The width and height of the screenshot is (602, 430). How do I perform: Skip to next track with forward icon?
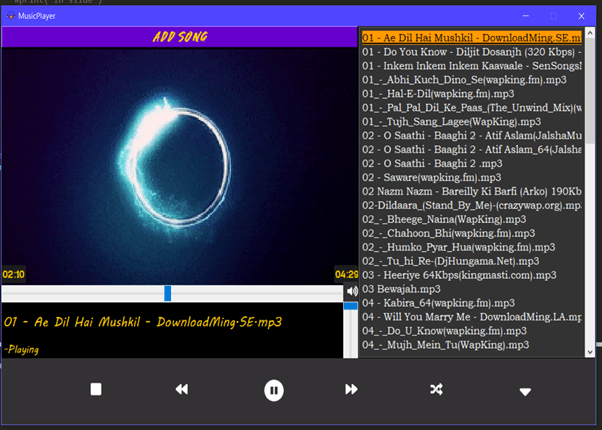[x=351, y=389]
